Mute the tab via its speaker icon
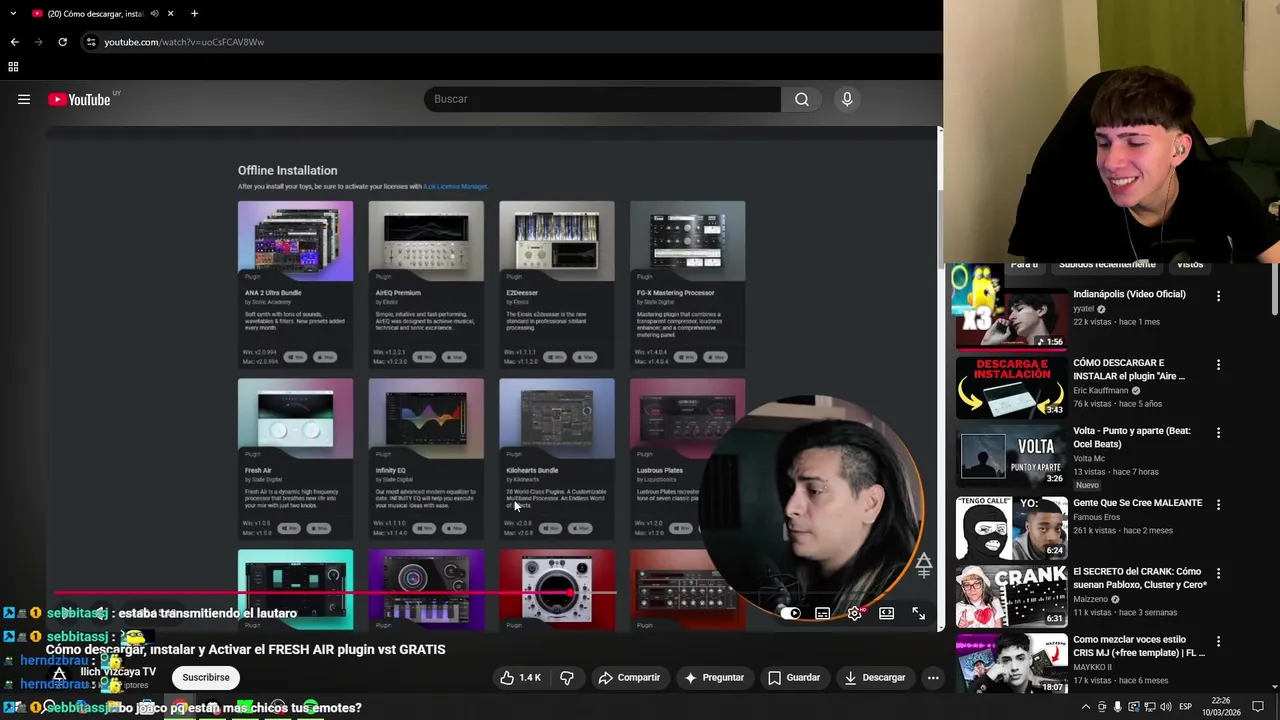This screenshot has width=1280, height=720. pyautogui.click(x=154, y=14)
